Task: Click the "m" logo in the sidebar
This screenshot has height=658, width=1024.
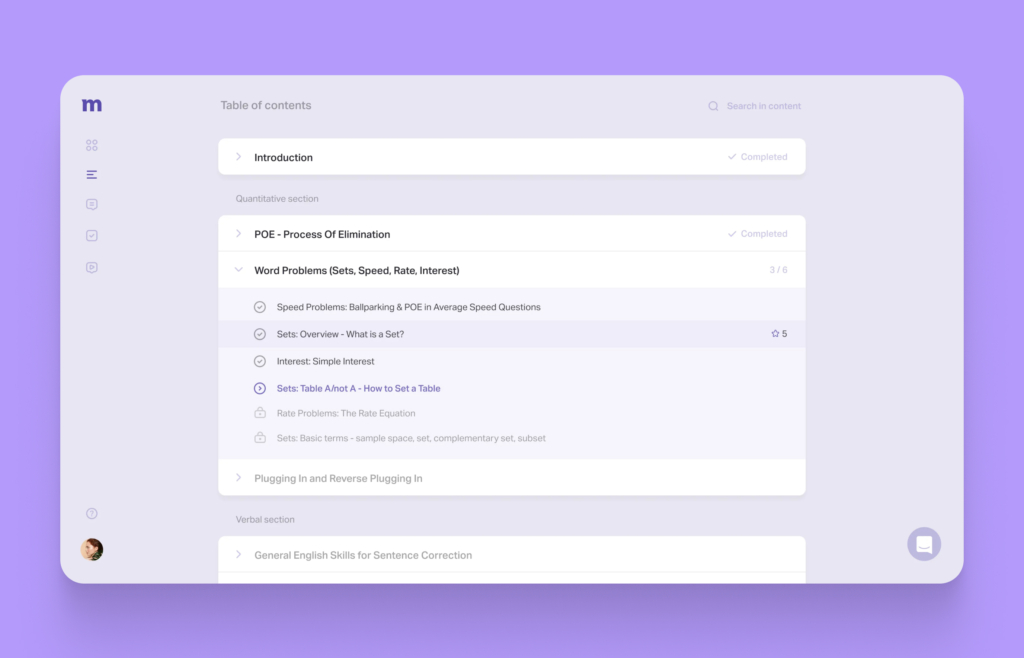Action: [92, 105]
